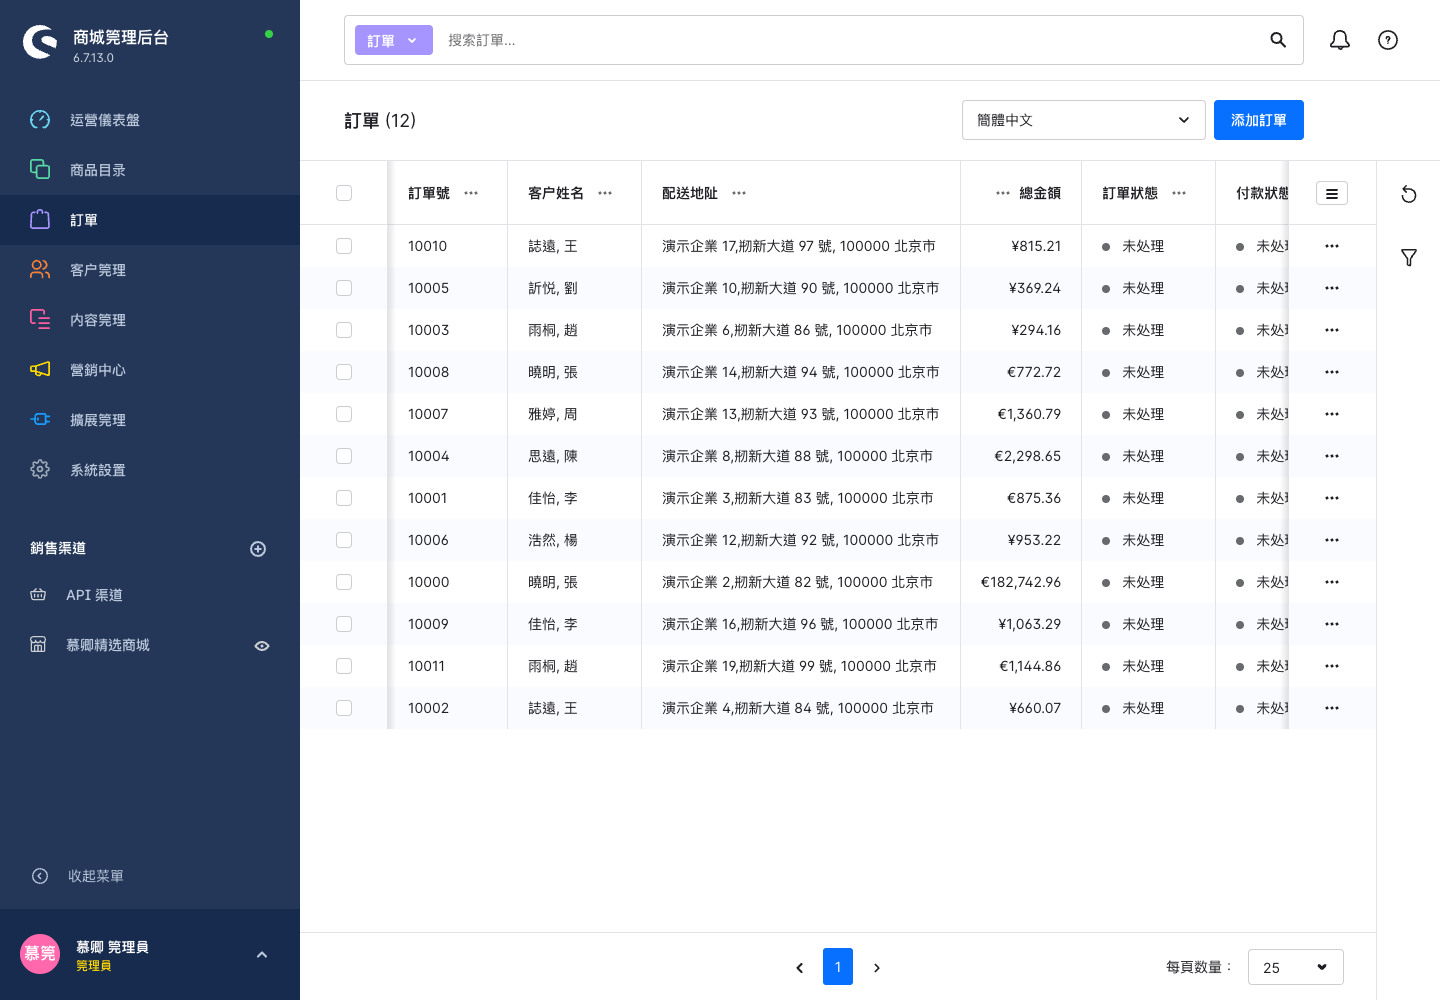Go to next page arrow
Viewport: 1440px width, 1000px height.
[x=877, y=968]
